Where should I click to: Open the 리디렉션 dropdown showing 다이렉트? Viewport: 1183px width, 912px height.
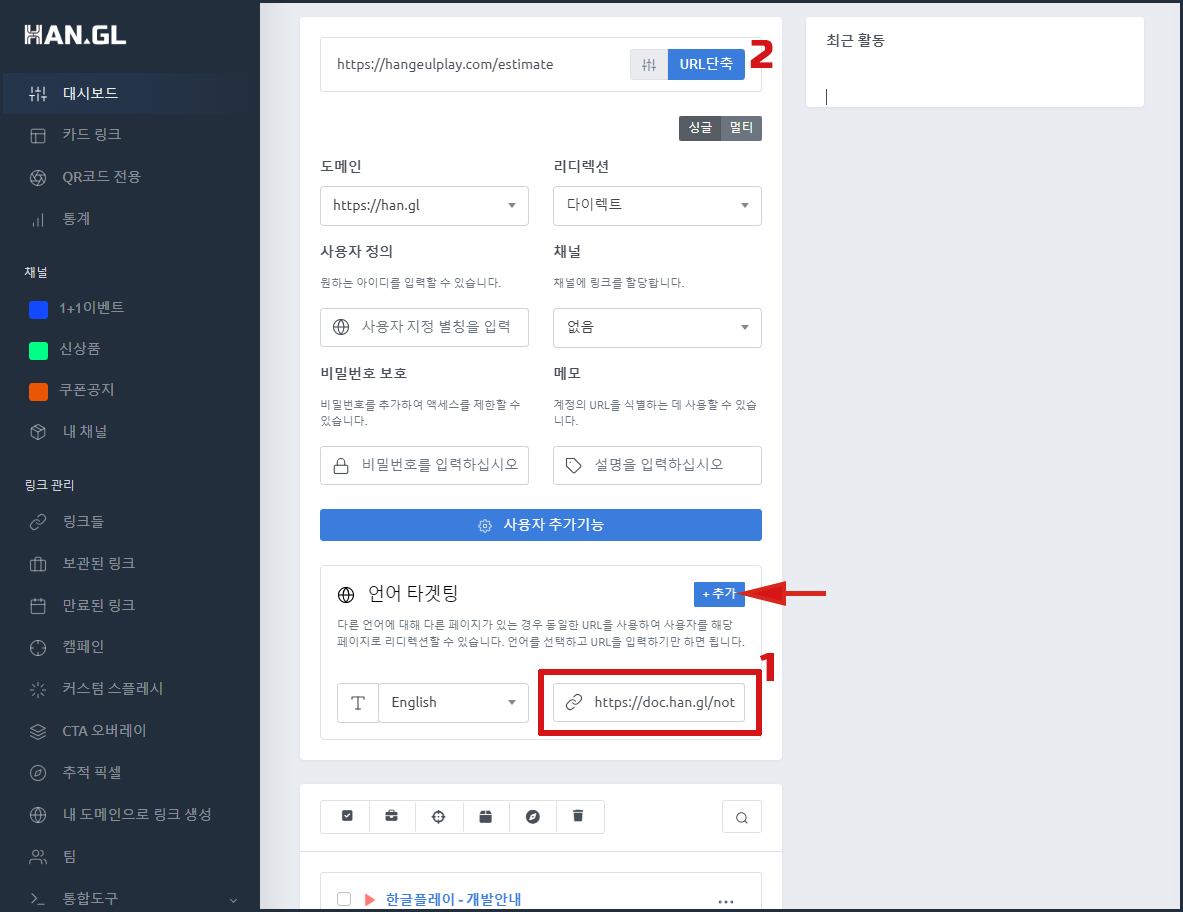tap(657, 206)
